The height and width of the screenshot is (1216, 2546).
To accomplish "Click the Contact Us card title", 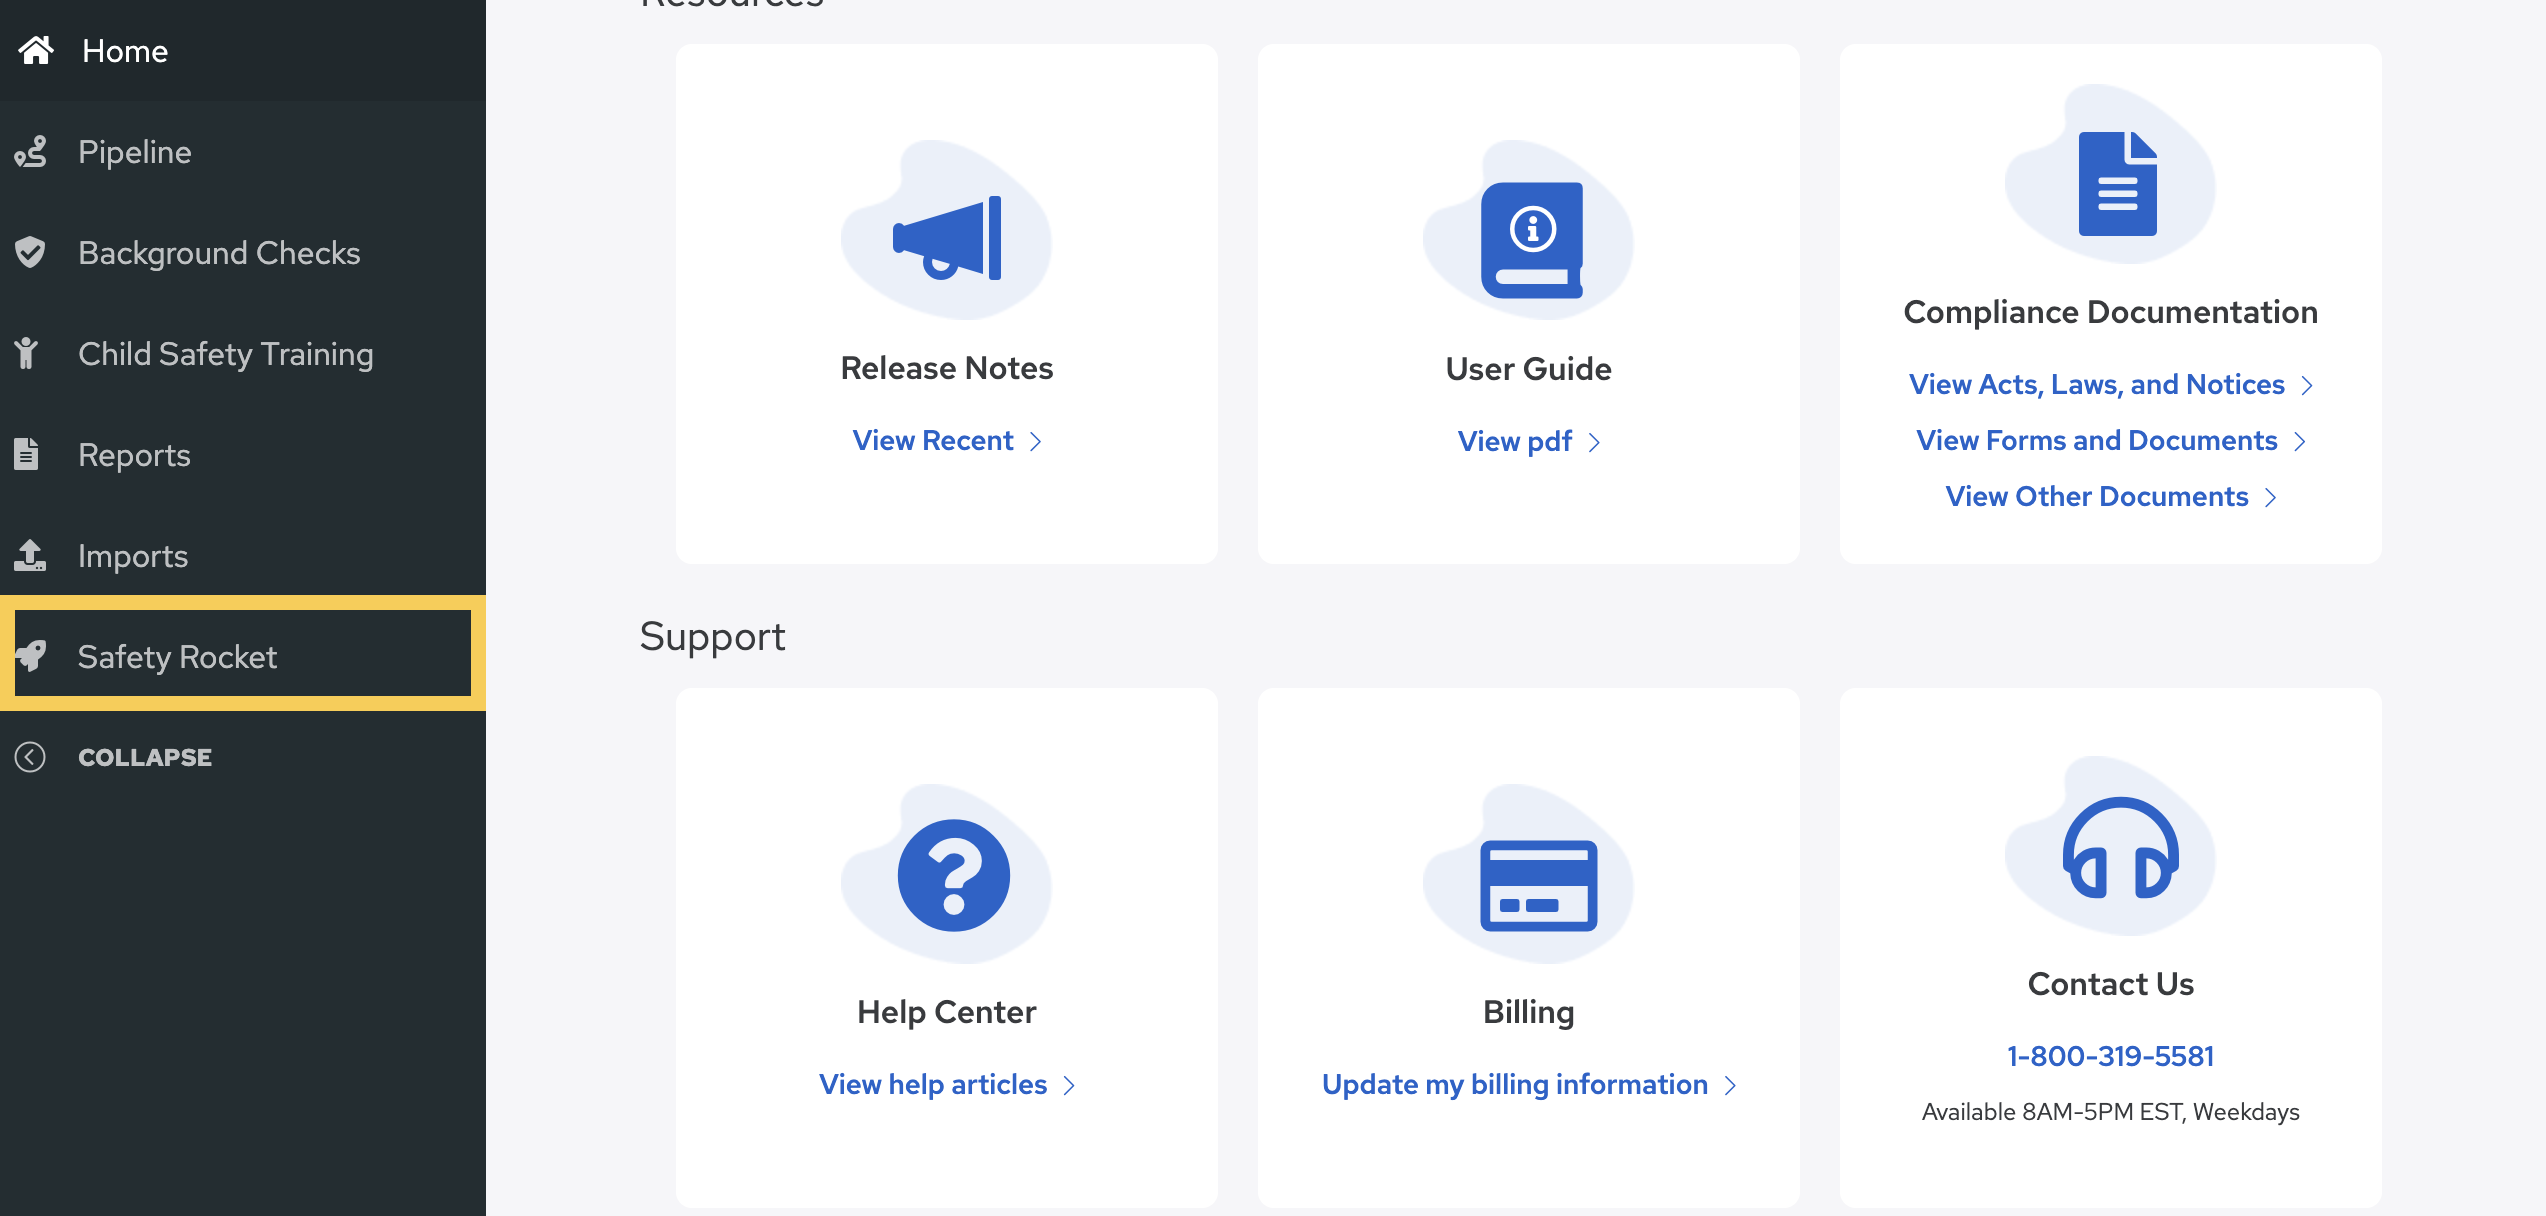I will pyautogui.click(x=2111, y=984).
